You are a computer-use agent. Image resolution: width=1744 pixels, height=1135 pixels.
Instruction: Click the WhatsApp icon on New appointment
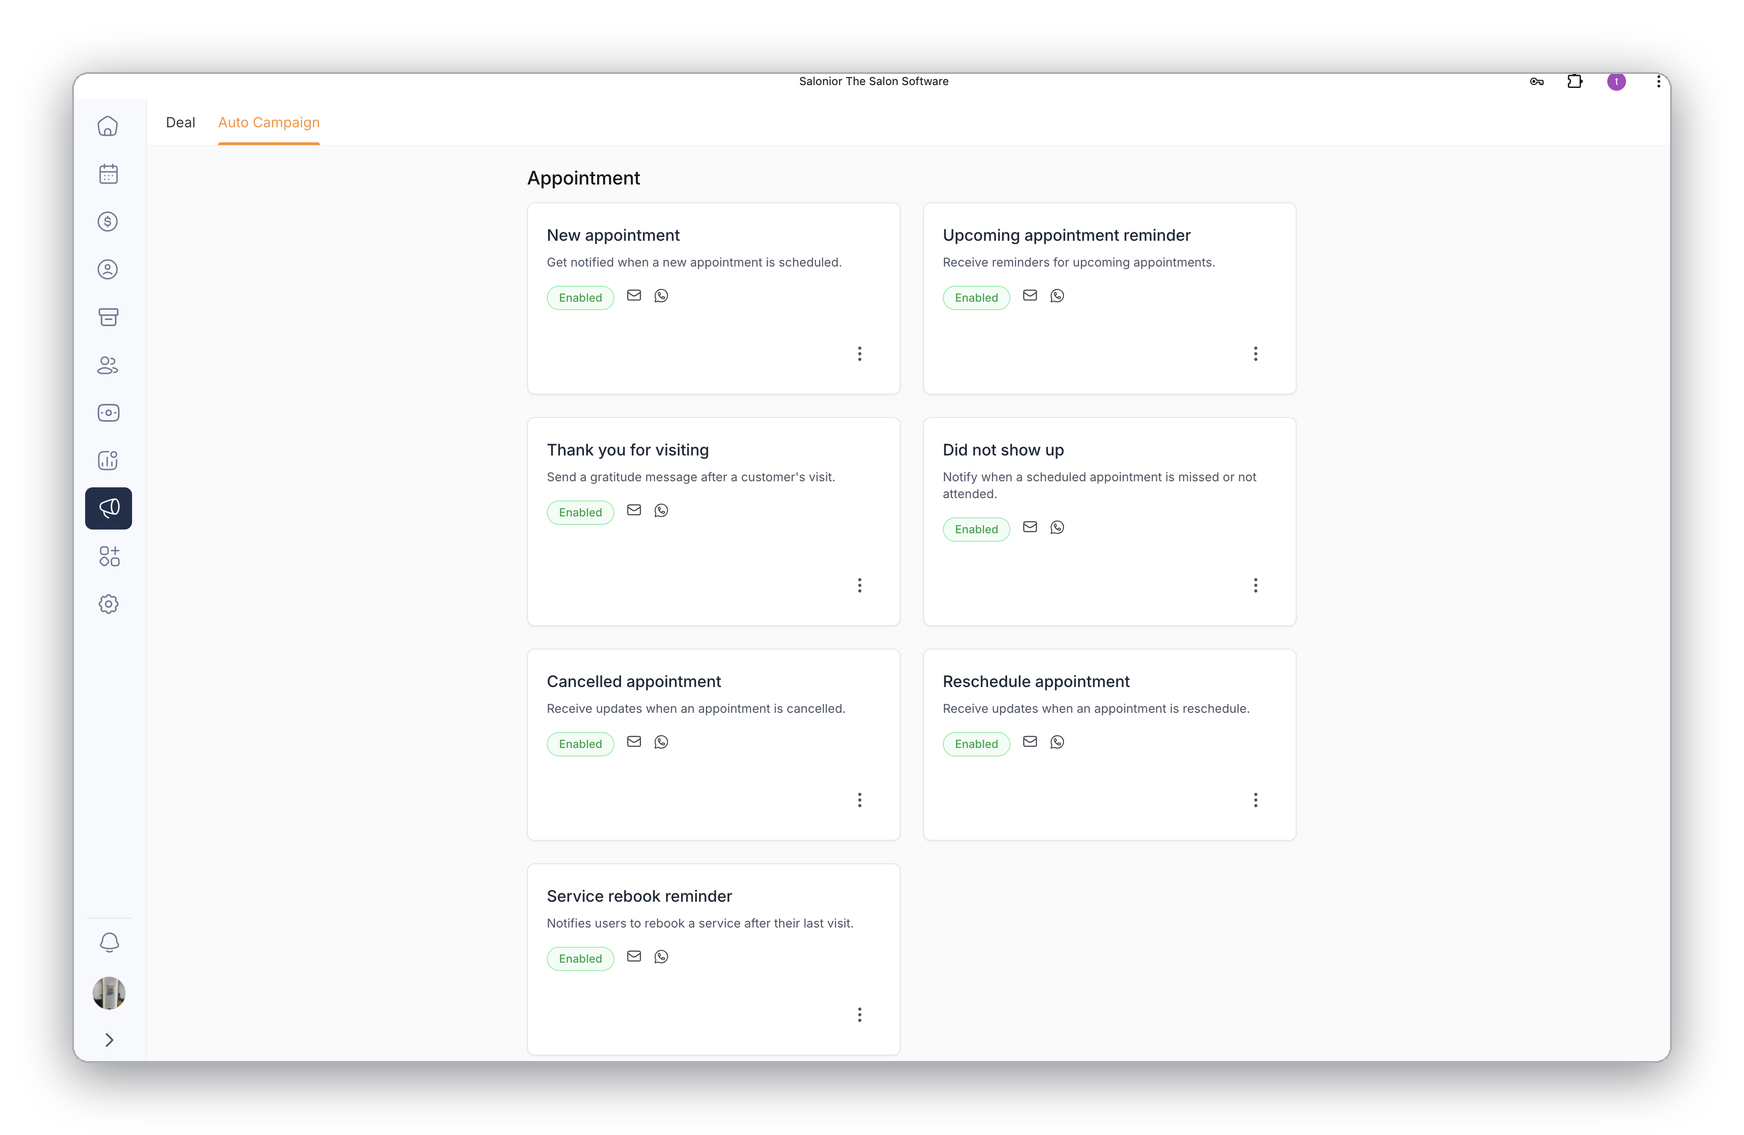pyautogui.click(x=661, y=296)
